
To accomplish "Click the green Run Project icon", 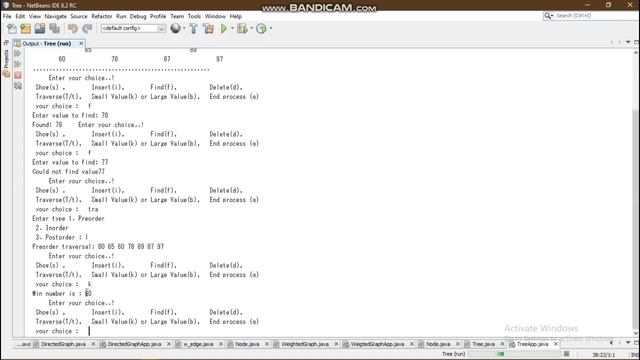I will coord(224,28).
